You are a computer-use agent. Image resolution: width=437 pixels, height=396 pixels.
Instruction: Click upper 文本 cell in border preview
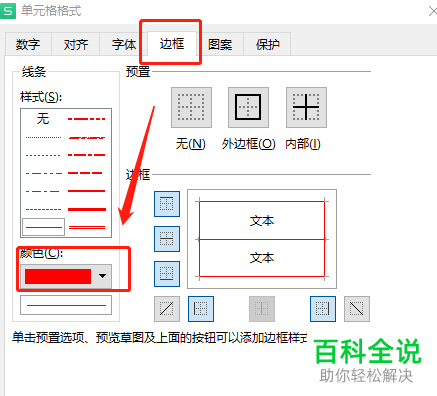262,221
